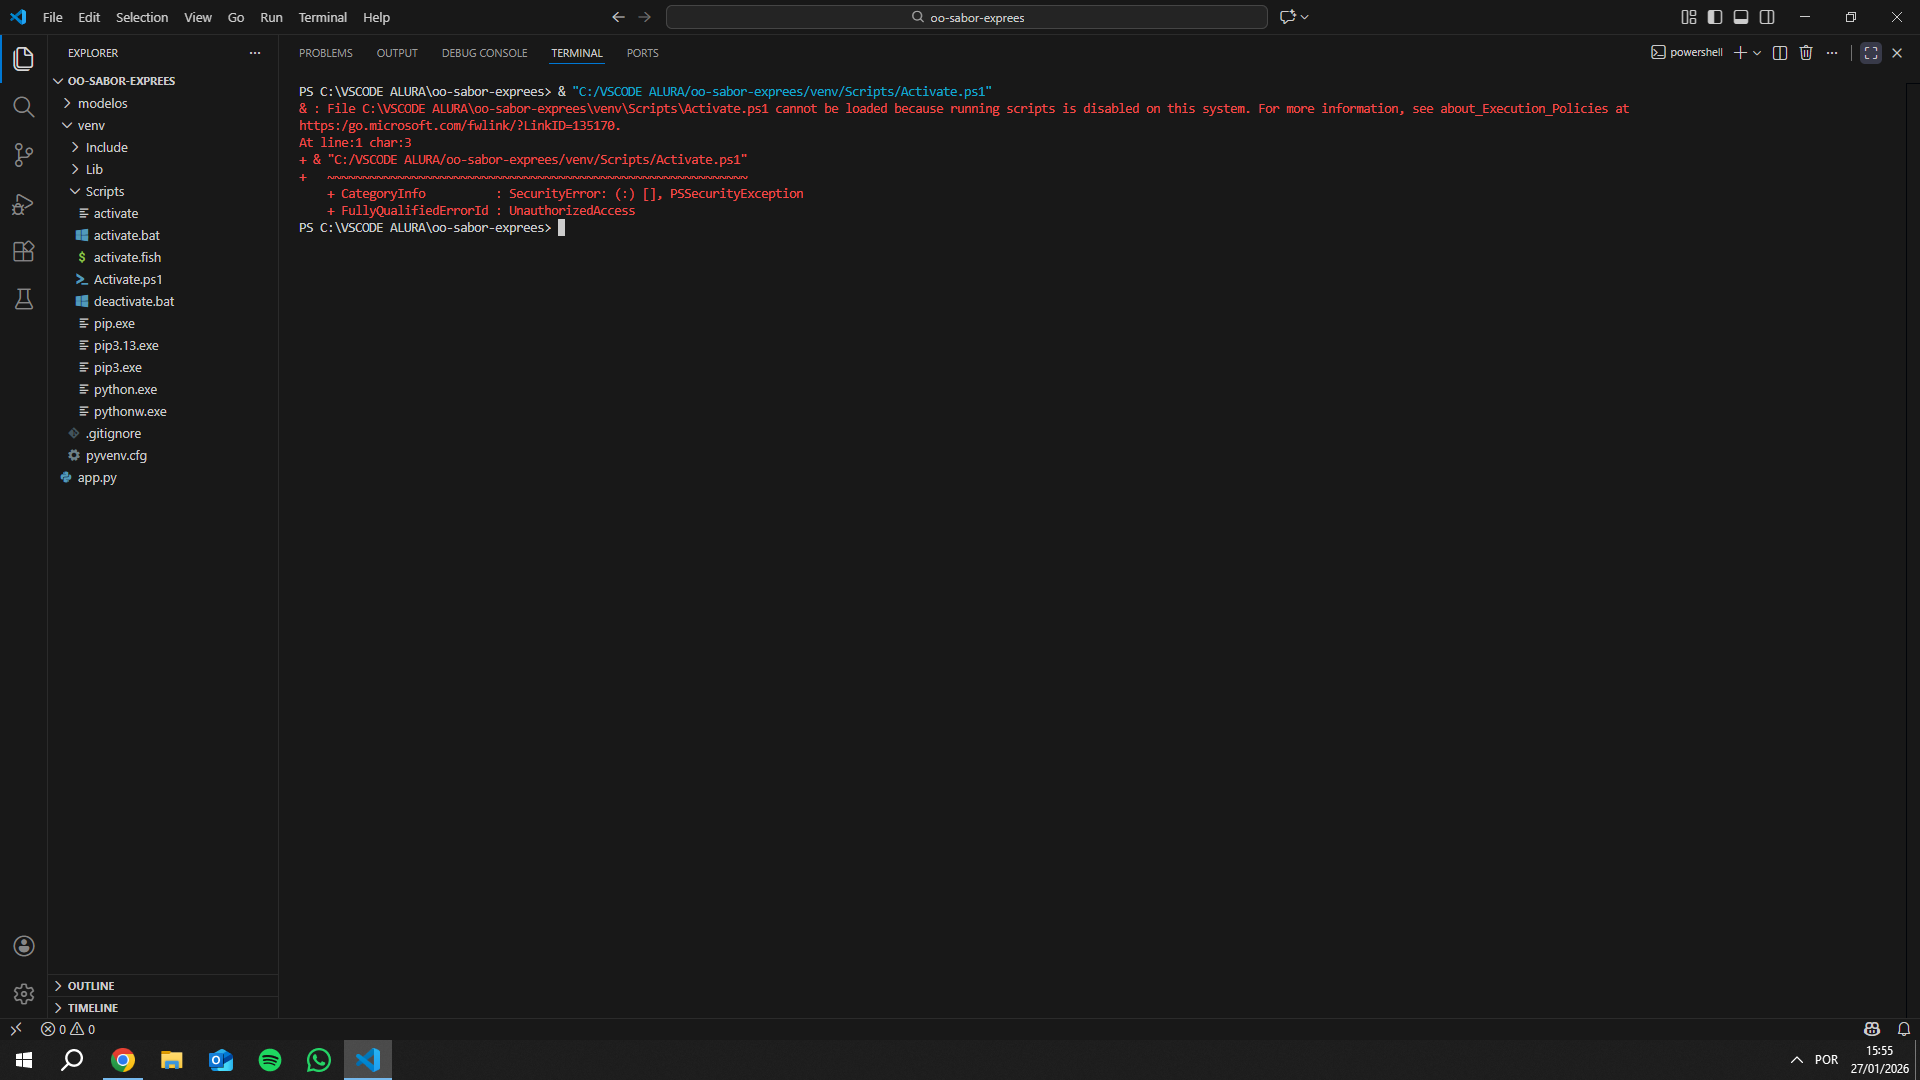Open app.py from the explorer
This screenshot has width=1920, height=1080.
tap(97, 477)
